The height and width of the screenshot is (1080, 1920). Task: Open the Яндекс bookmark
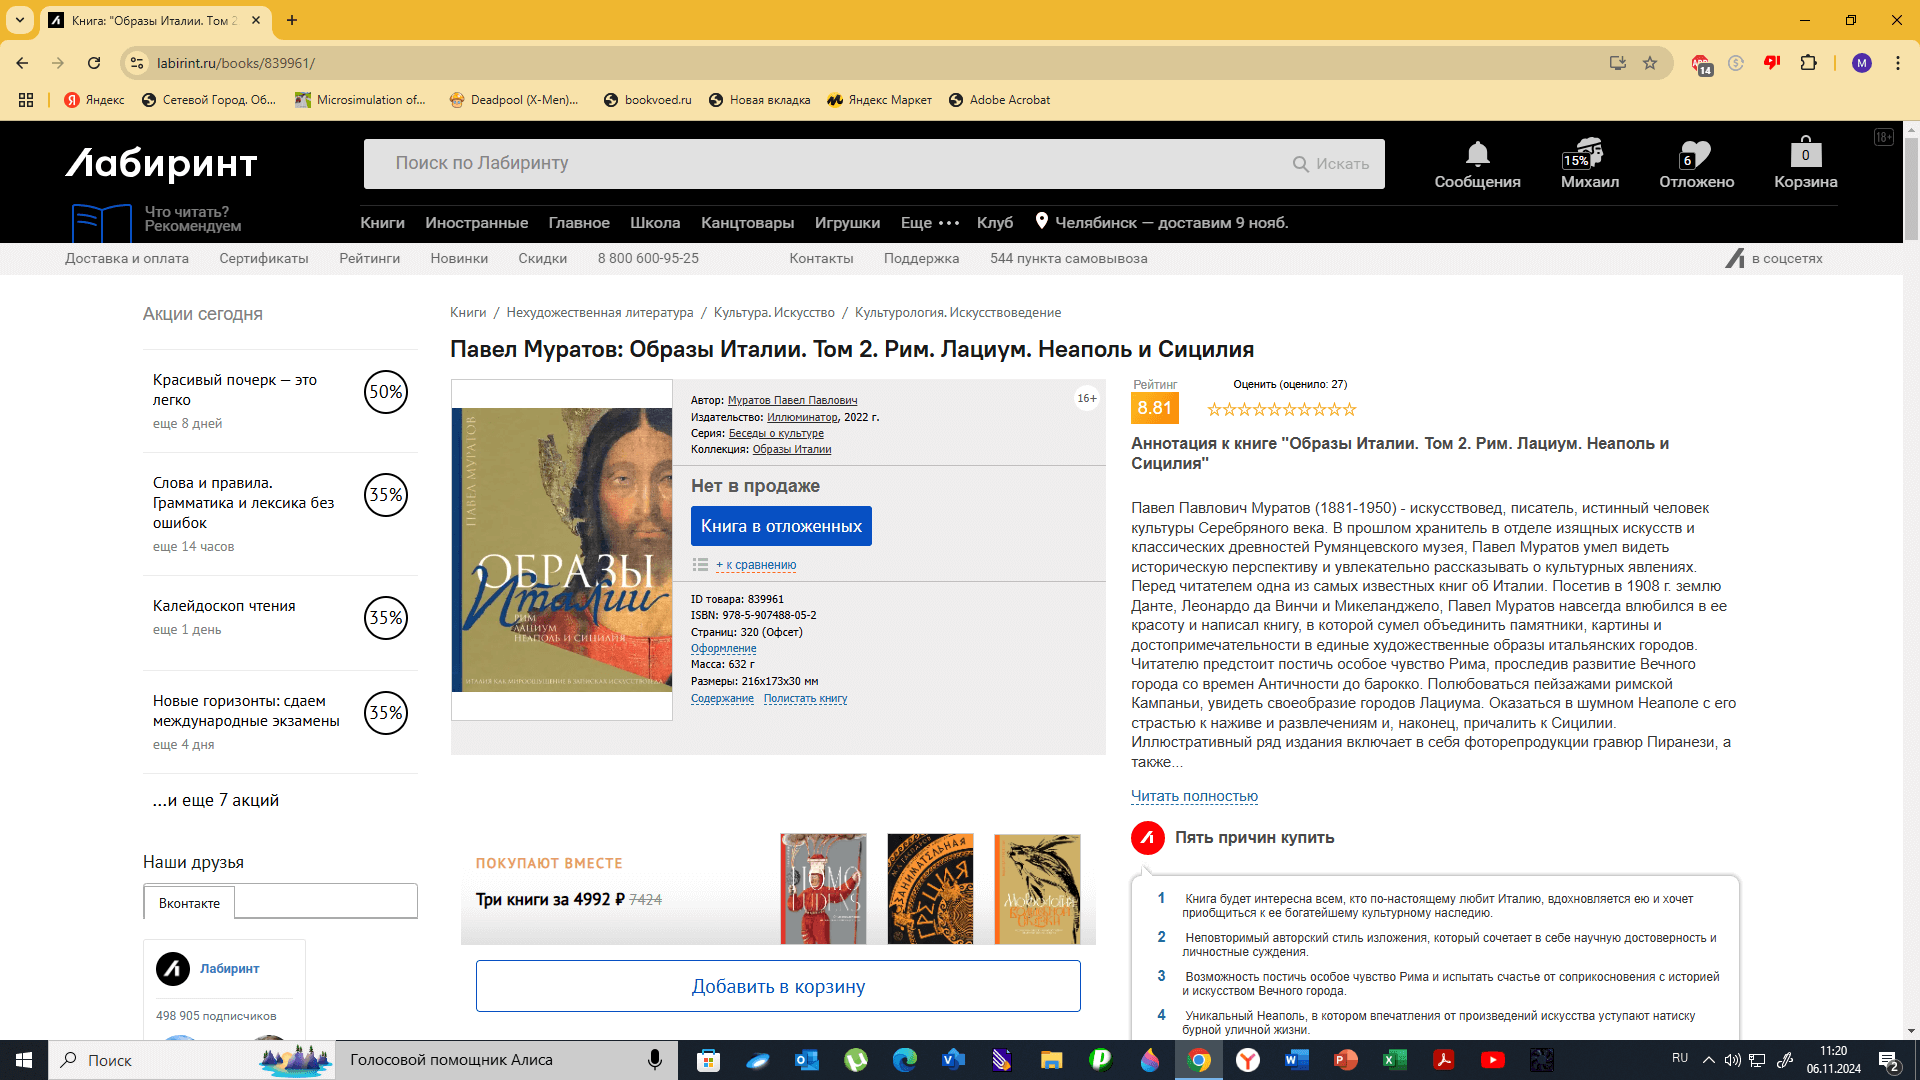pos(95,100)
